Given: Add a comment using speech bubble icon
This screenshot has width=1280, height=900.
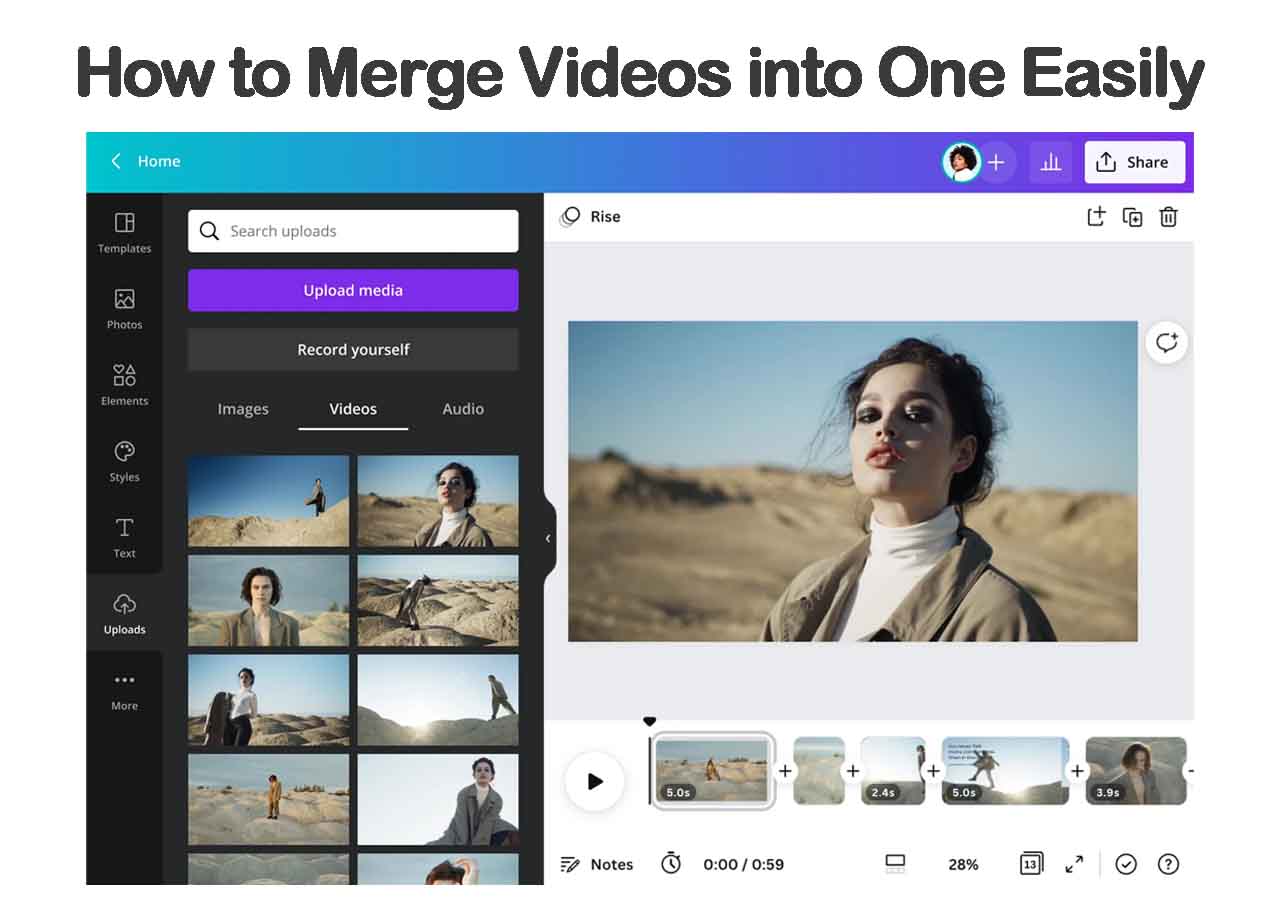Looking at the screenshot, I should (1166, 343).
